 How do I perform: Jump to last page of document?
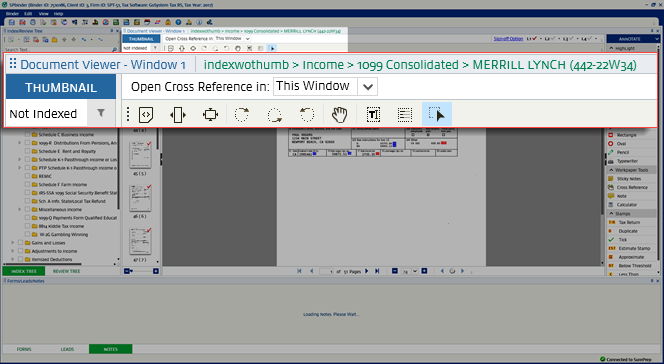[377, 271]
